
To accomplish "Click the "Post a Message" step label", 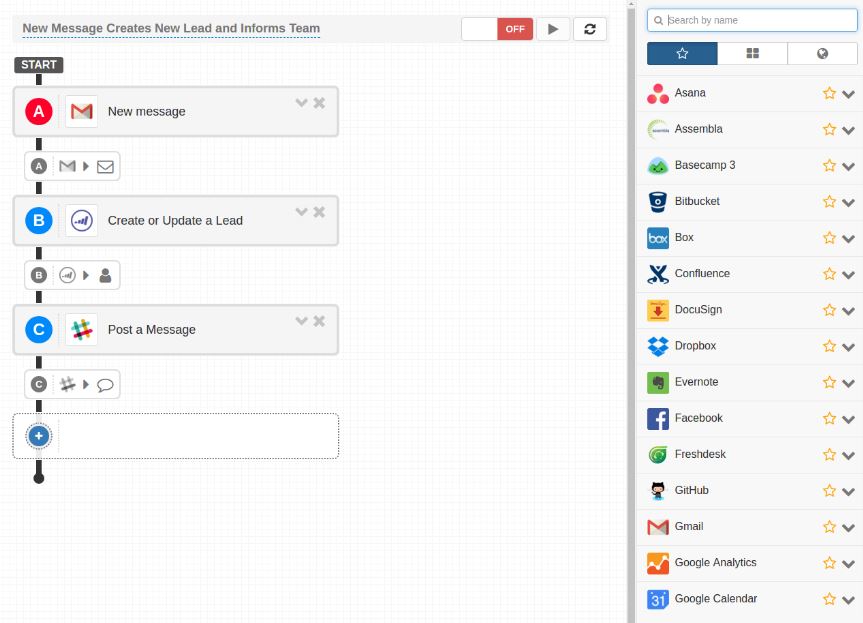I will click(x=152, y=330).
